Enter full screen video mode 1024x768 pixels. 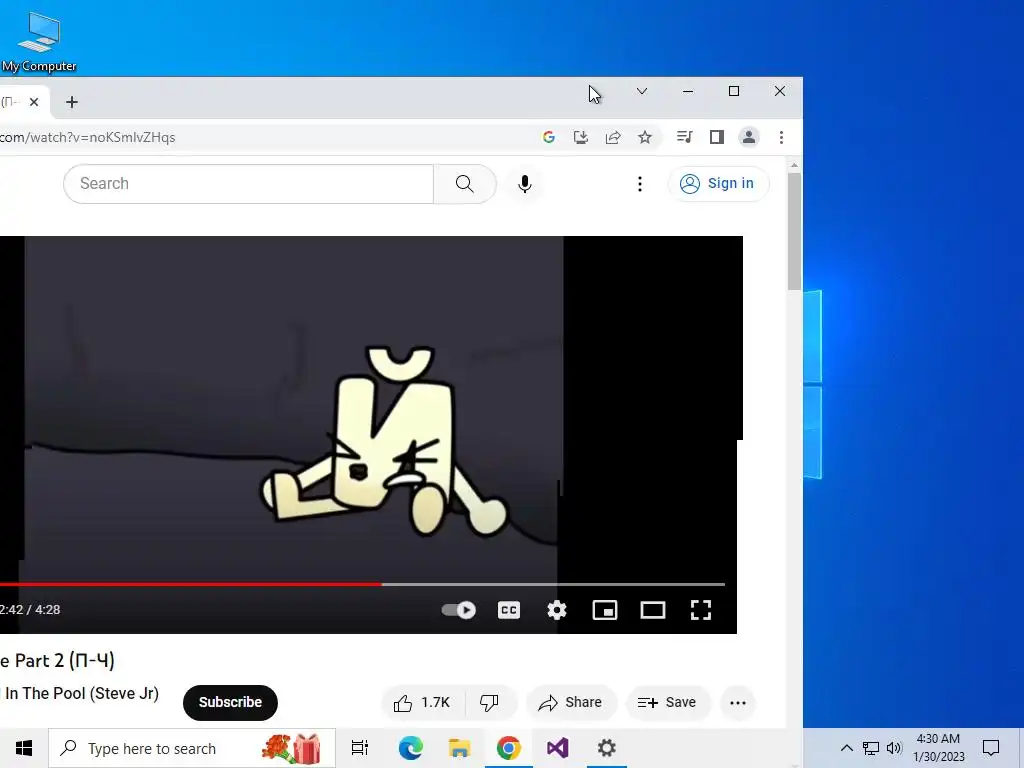click(x=701, y=610)
